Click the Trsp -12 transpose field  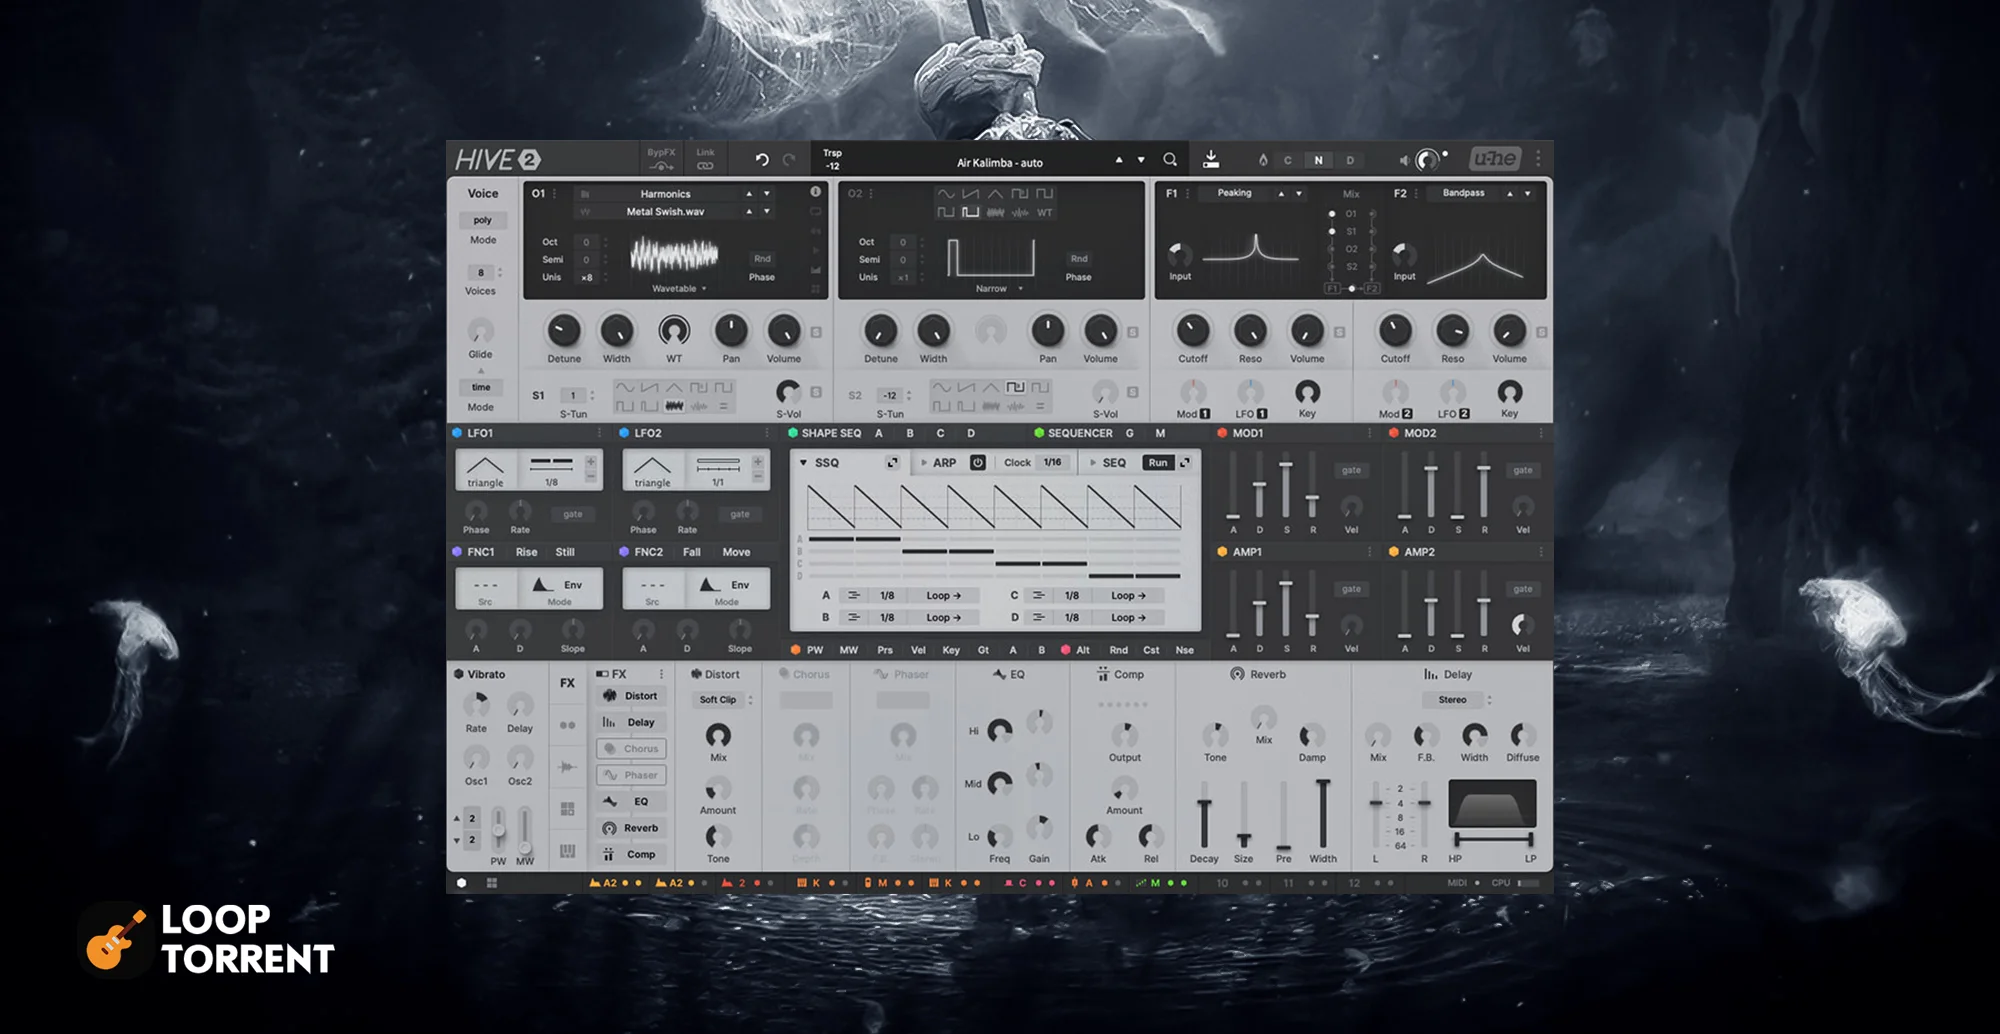(833, 160)
